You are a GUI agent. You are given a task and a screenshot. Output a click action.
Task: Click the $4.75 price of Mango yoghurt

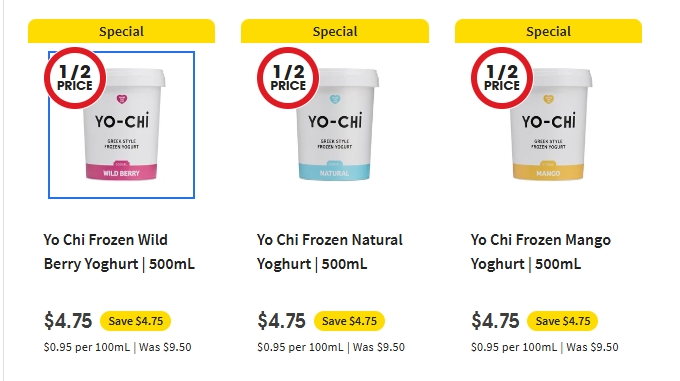[495, 321]
